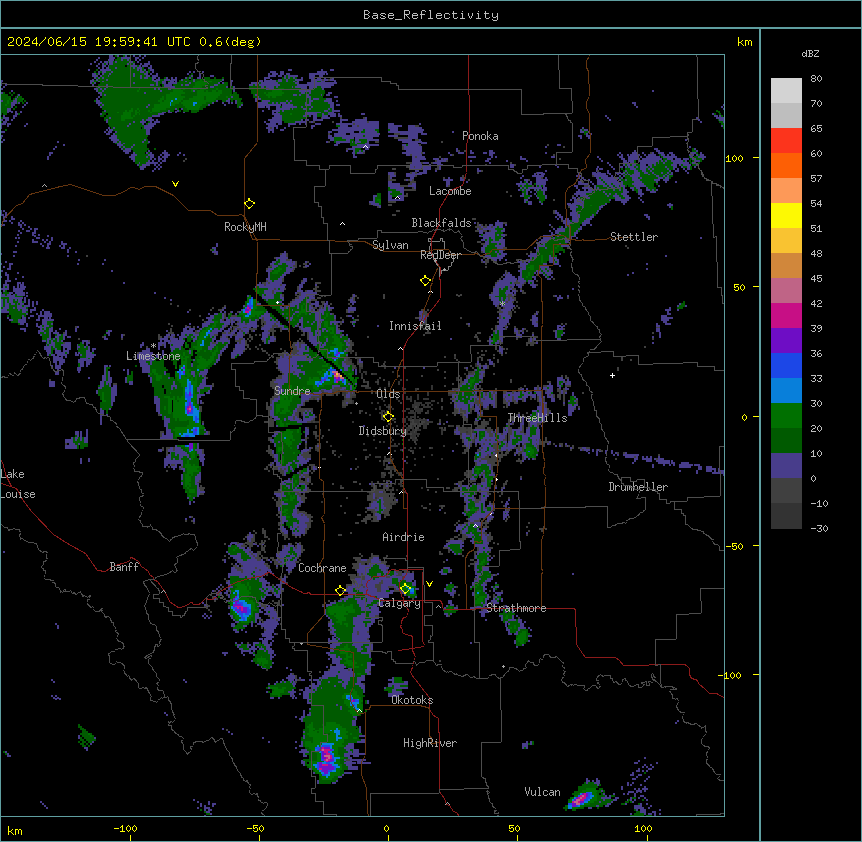Click the Lake Louise label
This screenshot has width=862, height=842.
pos(18,484)
